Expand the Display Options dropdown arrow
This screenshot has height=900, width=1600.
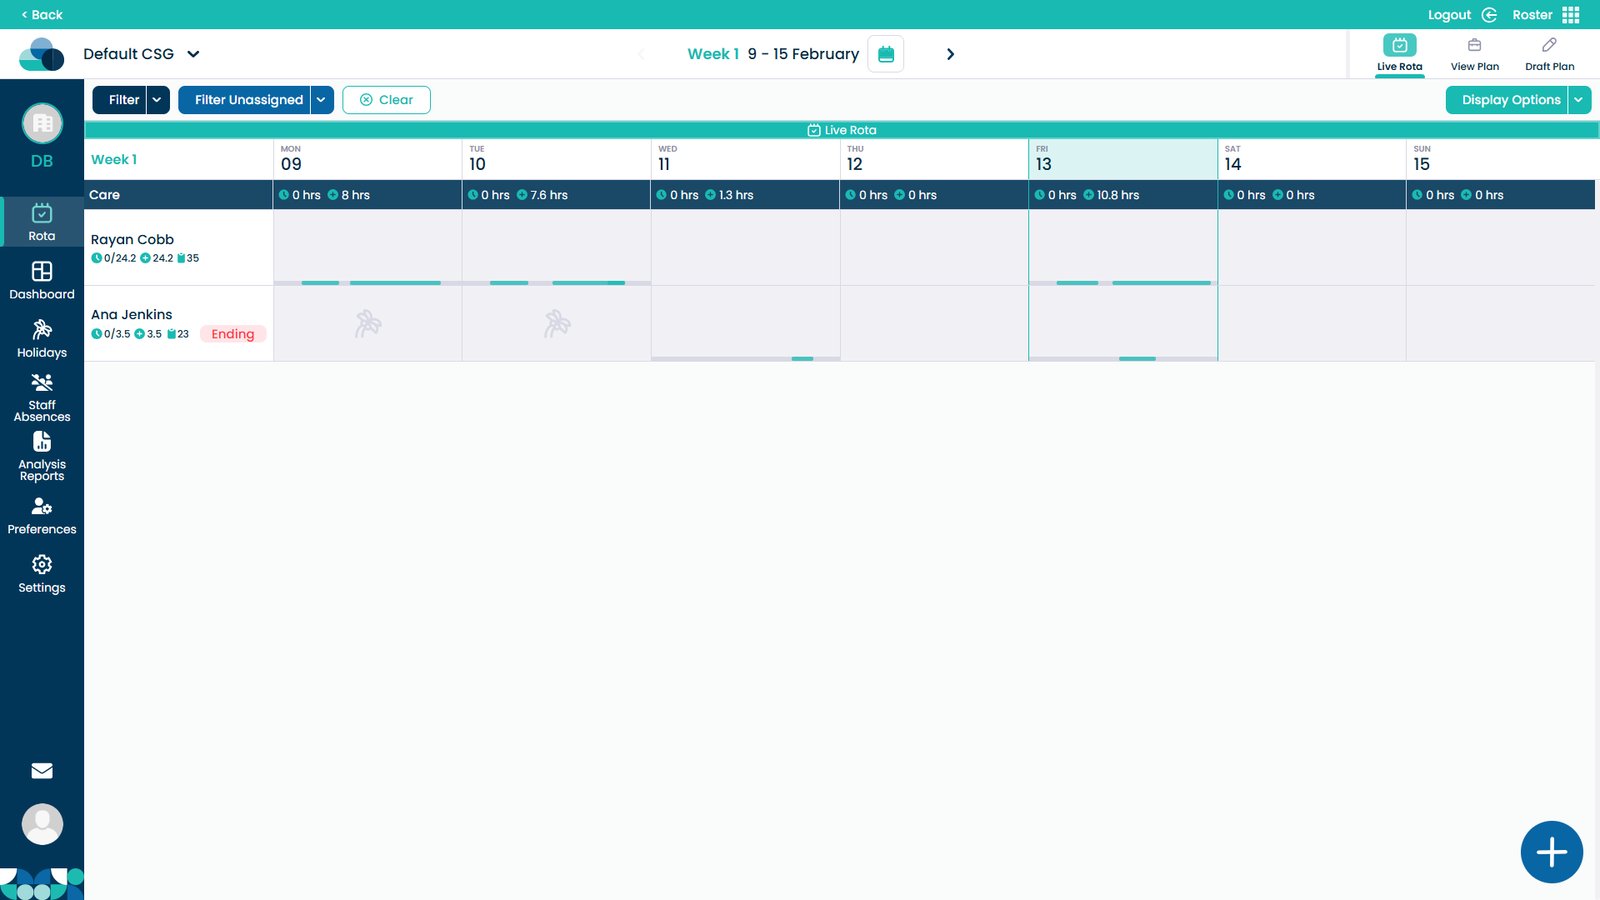pyautogui.click(x=1579, y=100)
